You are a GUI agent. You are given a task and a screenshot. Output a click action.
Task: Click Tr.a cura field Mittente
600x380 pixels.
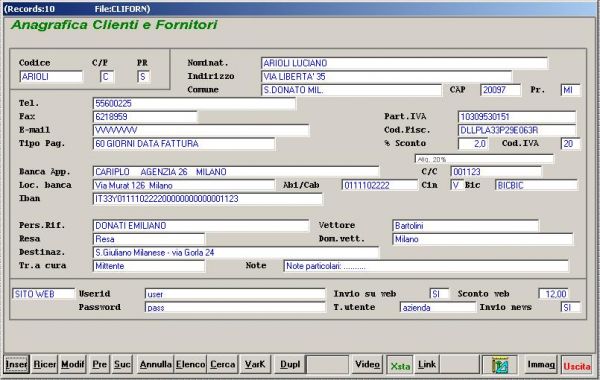tap(149, 266)
